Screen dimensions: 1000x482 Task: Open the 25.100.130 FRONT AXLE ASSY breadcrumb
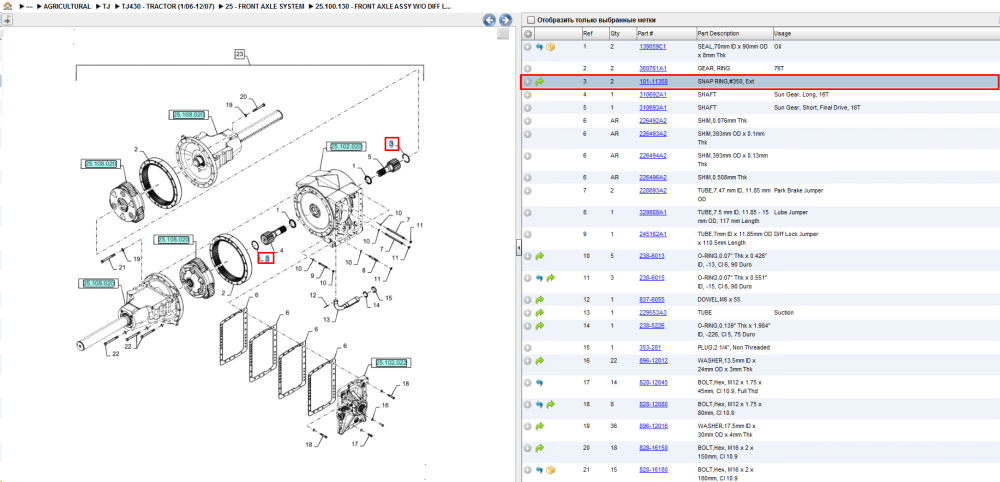point(383,6)
